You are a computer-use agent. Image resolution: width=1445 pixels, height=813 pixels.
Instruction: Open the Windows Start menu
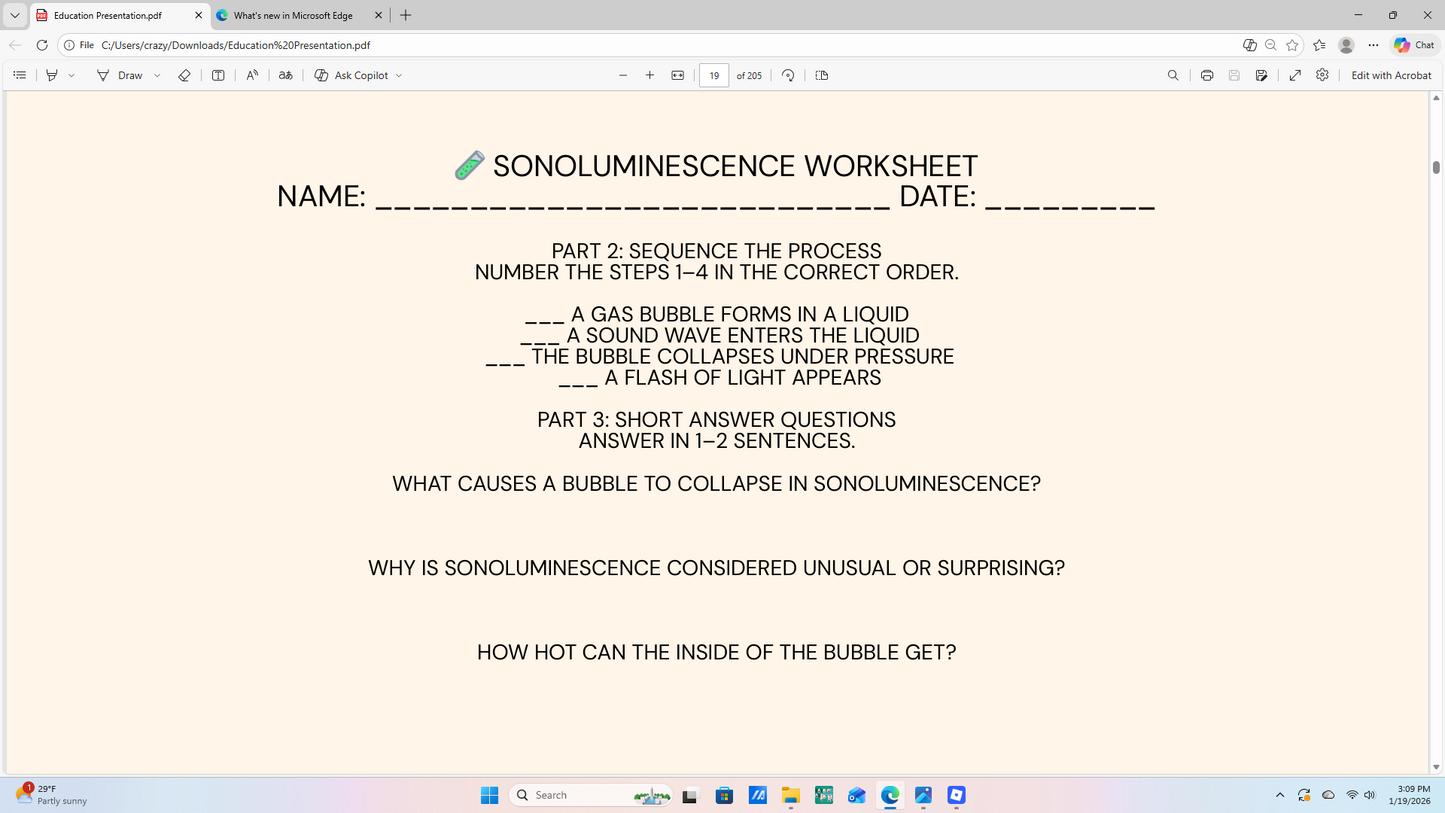pyautogui.click(x=489, y=795)
